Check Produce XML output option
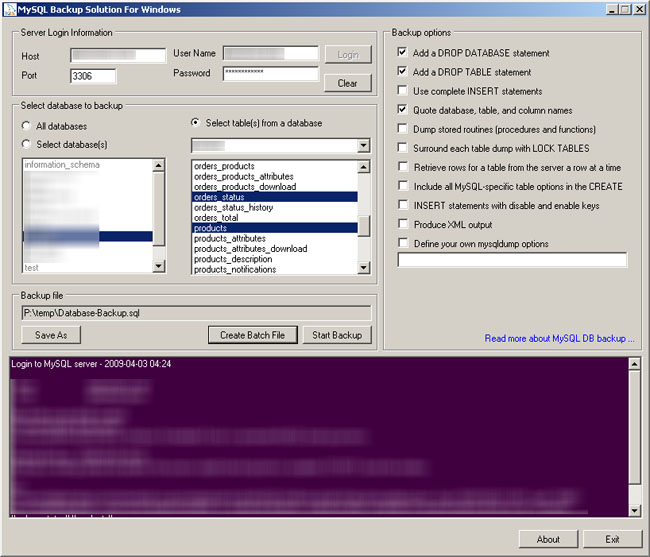650x557 pixels. coord(403,224)
